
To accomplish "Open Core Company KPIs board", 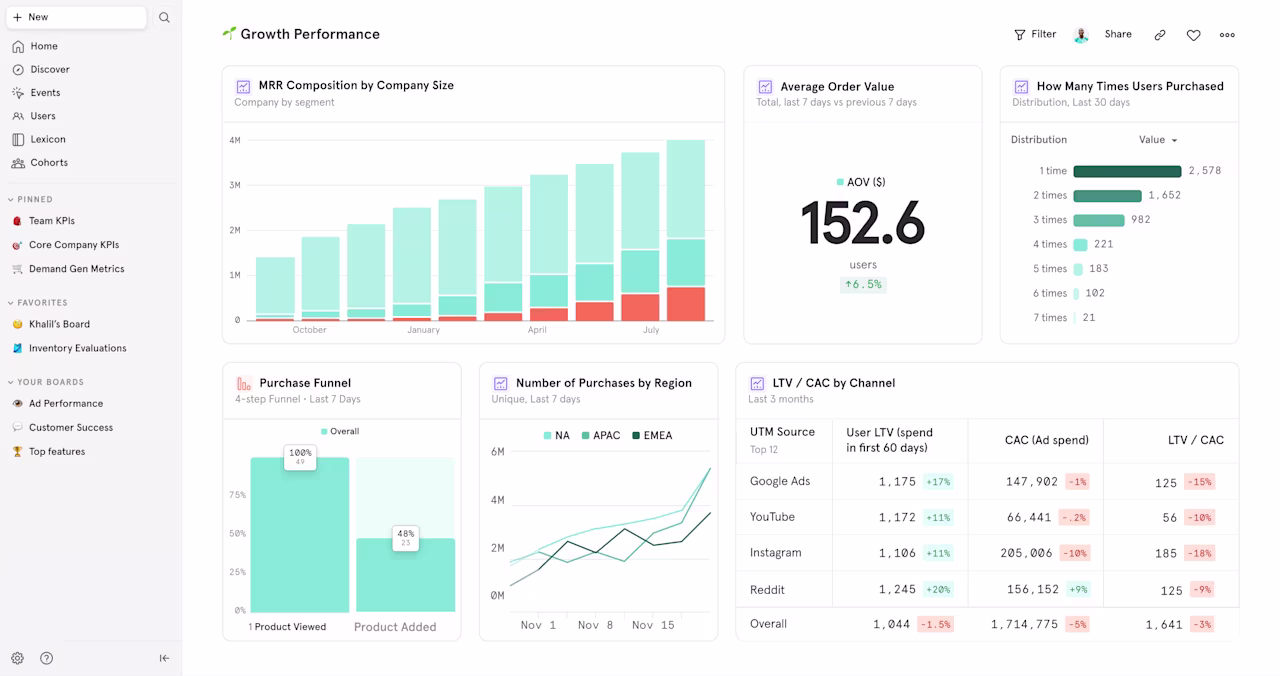I will click(74, 245).
